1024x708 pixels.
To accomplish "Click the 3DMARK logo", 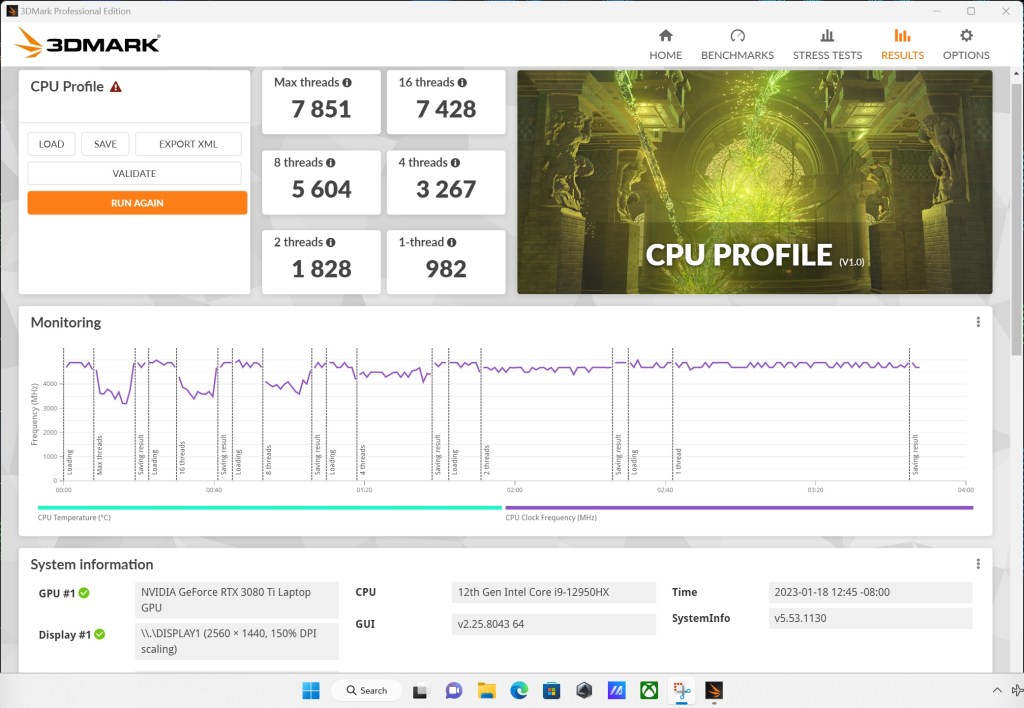I will 88,43.
